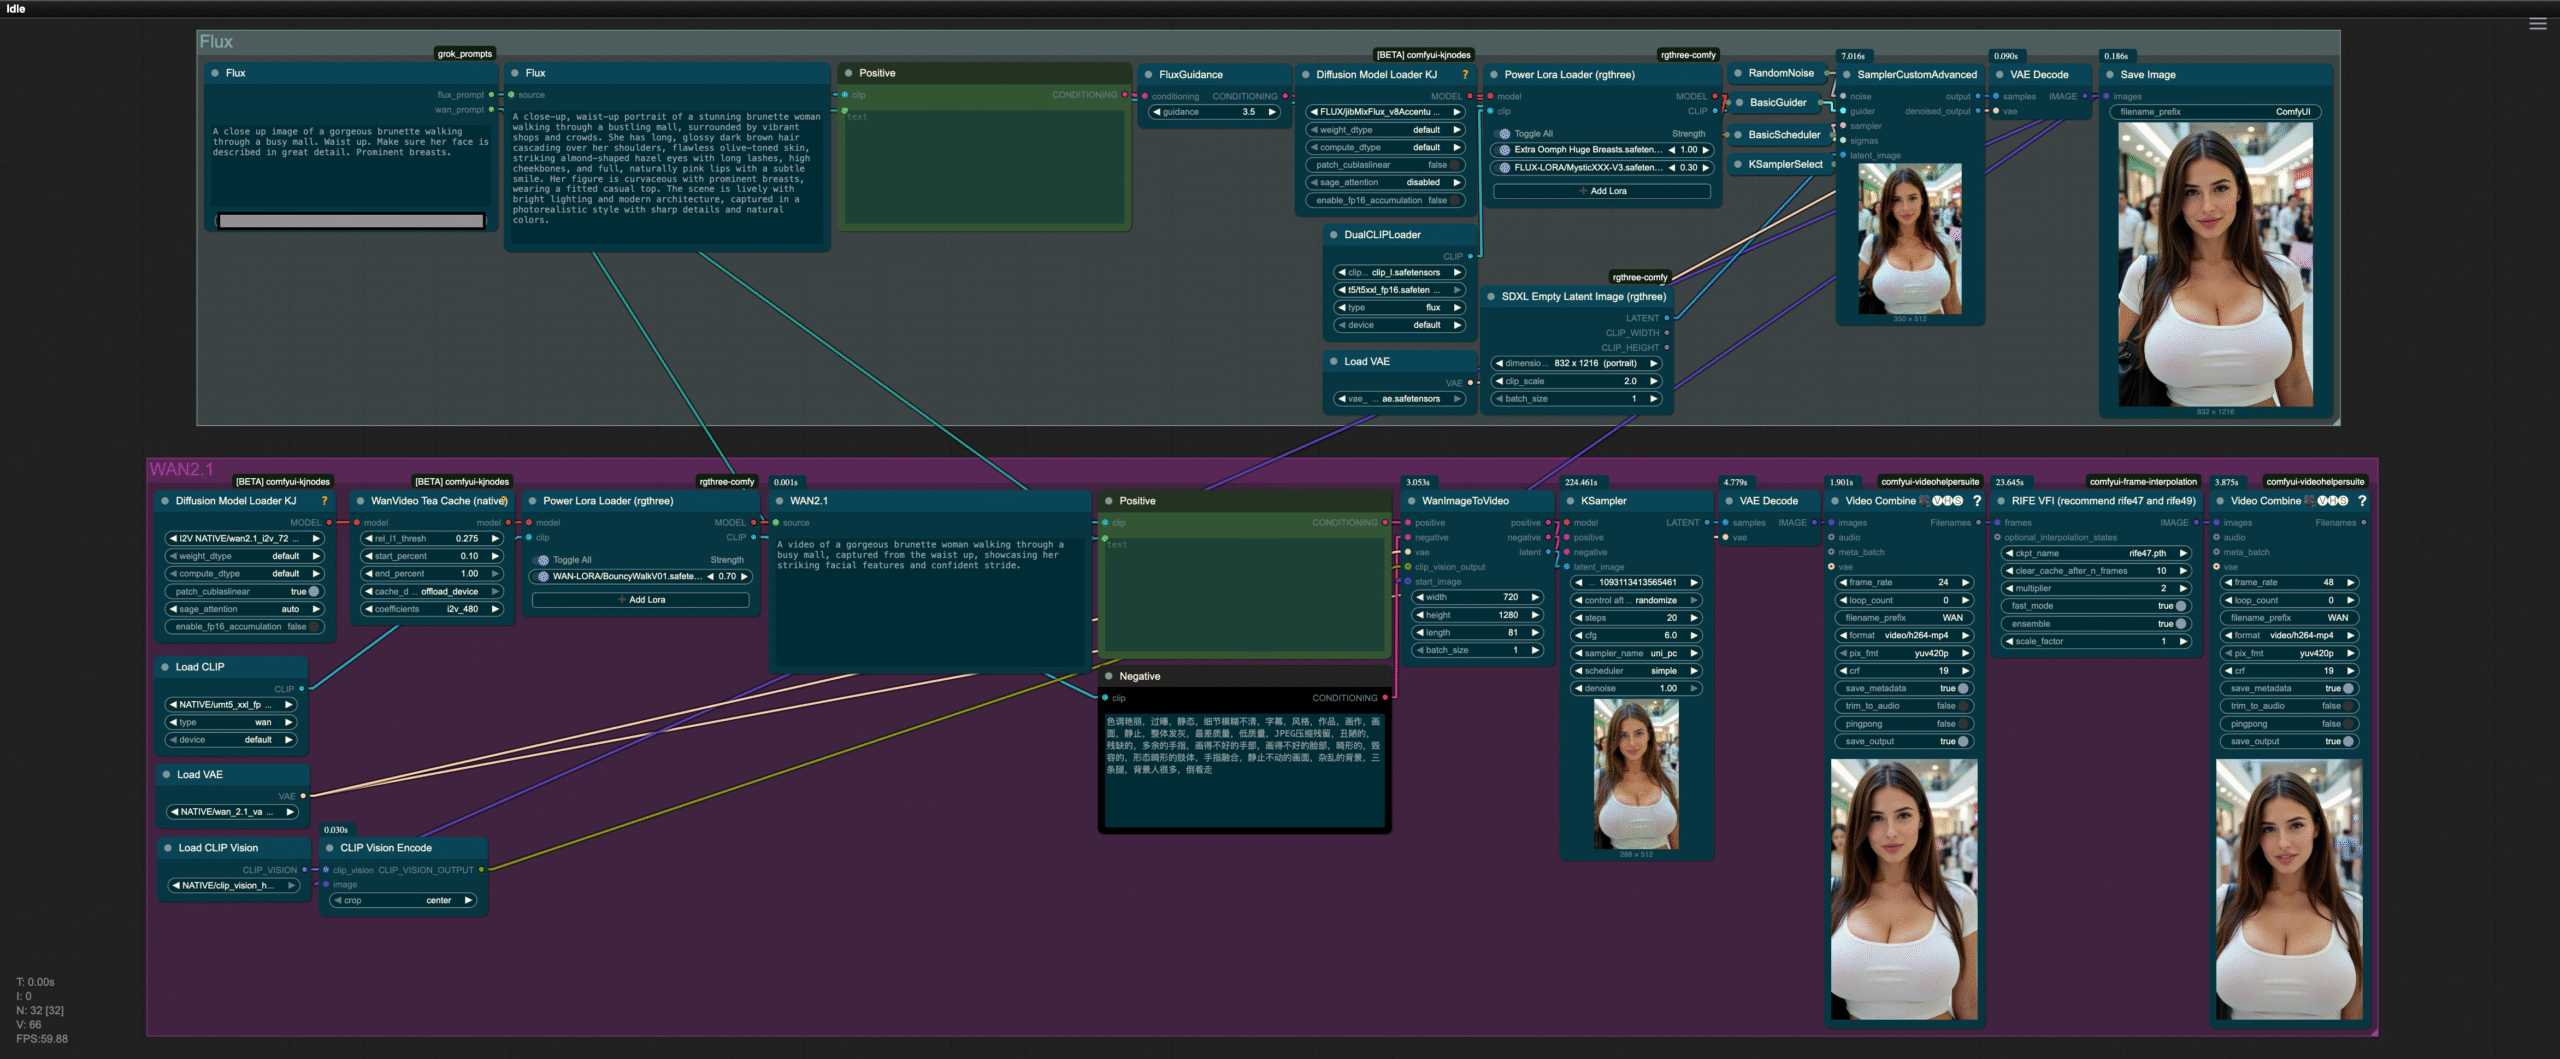Enable Toggle All in the Power Lora Loader
This screenshot has width=2560, height=1059.
[x=1503, y=131]
